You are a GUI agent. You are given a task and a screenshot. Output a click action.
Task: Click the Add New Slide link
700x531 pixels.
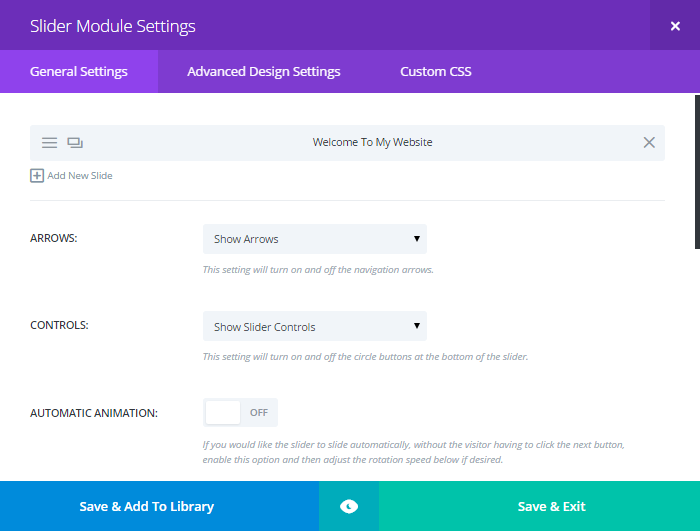point(80,176)
